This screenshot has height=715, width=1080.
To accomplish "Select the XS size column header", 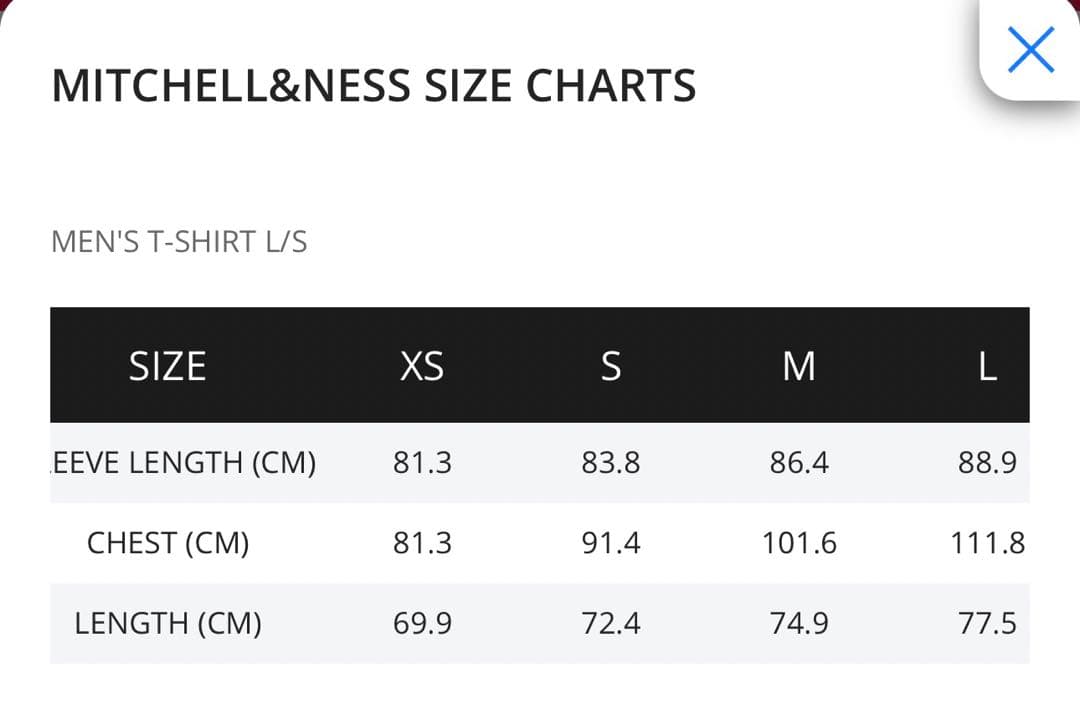I will (x=422, y=366).
